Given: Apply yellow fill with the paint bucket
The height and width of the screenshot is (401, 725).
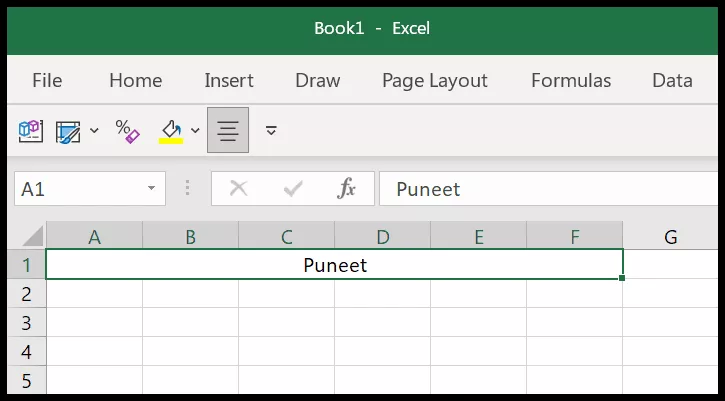Looking at the screenshot, I should coord(171,131).
